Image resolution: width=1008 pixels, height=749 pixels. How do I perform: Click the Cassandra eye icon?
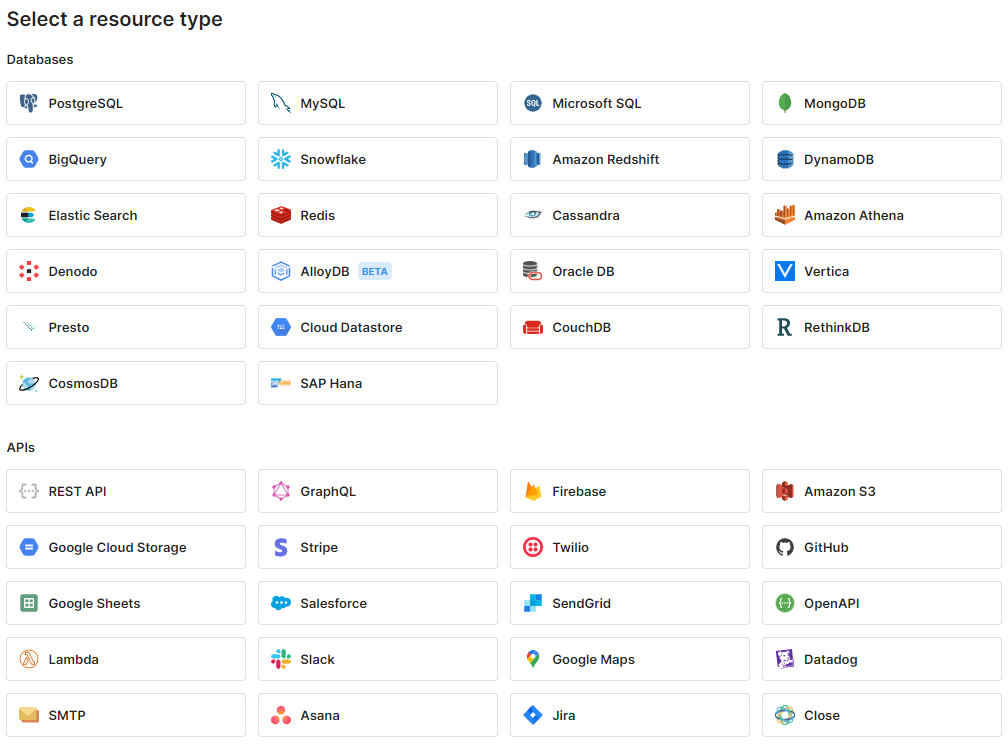point(532,215)
